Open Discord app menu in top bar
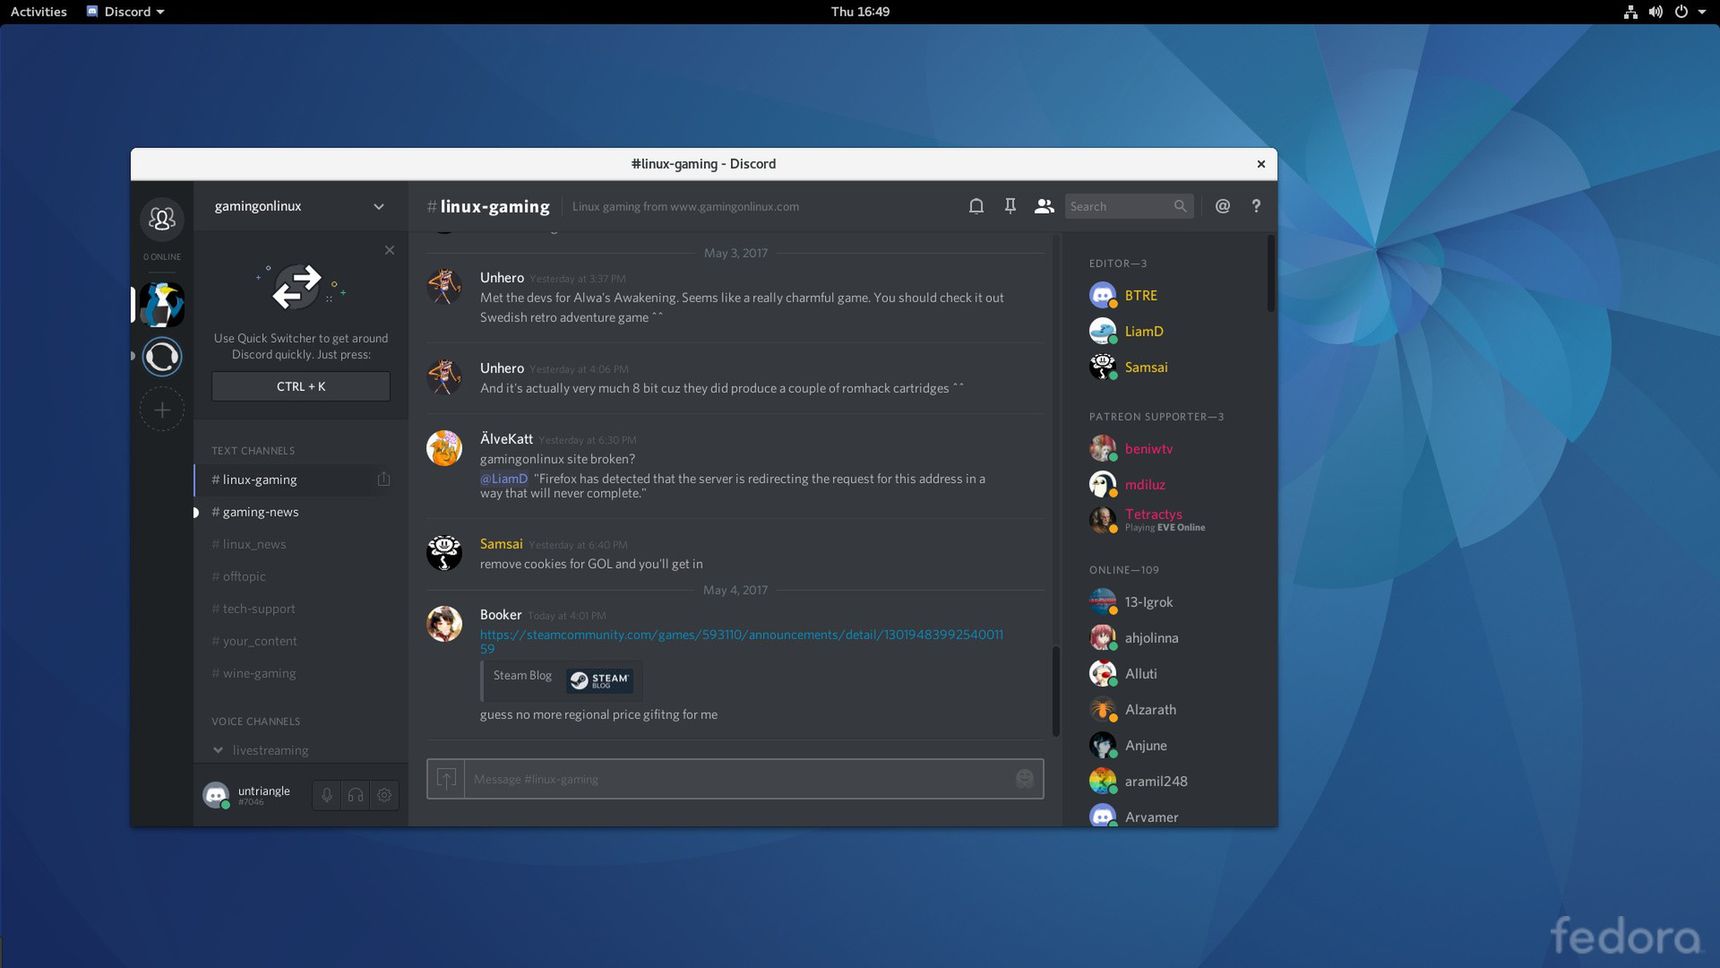This screenshot has width=1720, height=968. [x=126, y=12]
